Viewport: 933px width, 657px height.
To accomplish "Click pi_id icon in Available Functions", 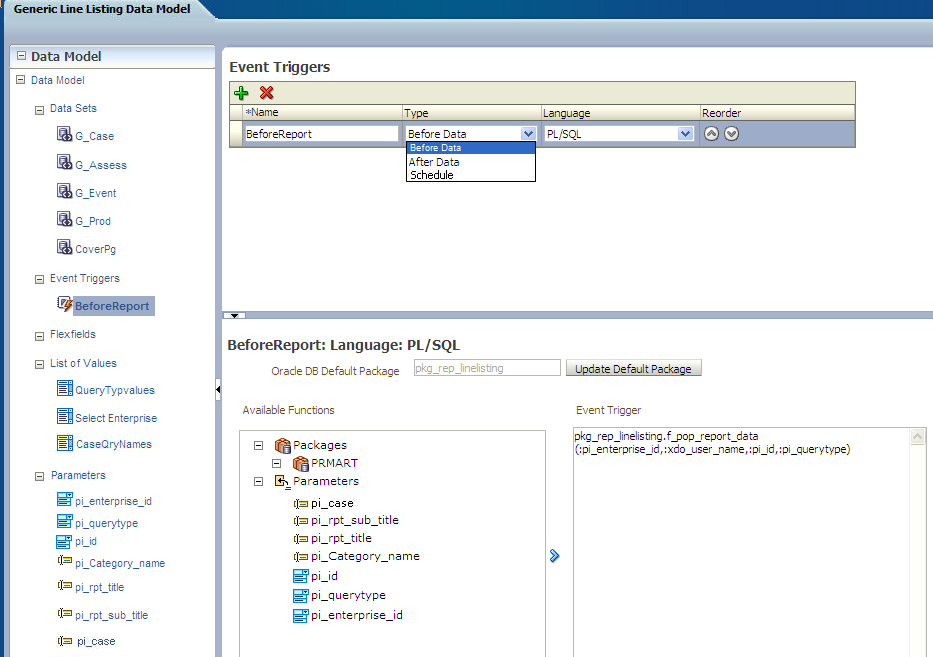I will coord(300,576).
